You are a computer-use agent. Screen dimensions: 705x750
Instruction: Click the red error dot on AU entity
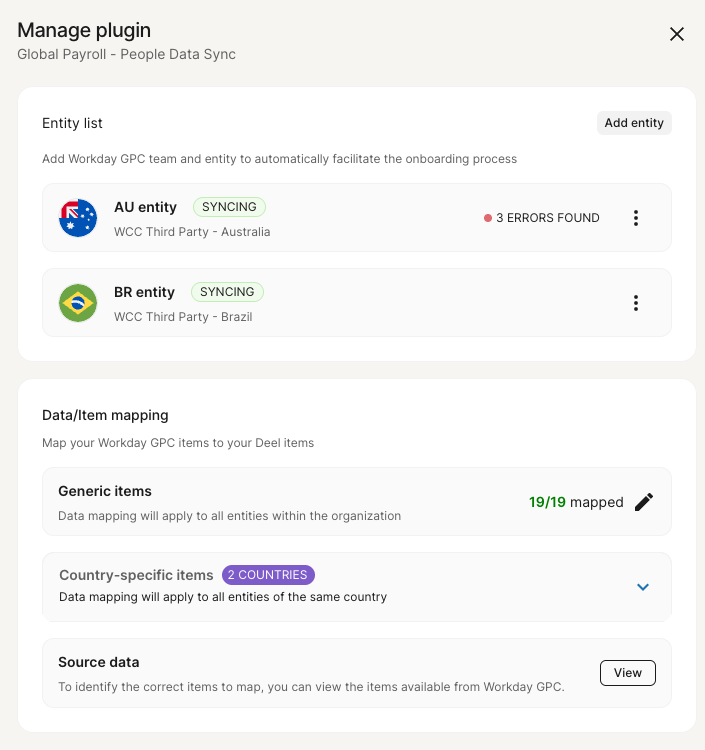[488, 218]
